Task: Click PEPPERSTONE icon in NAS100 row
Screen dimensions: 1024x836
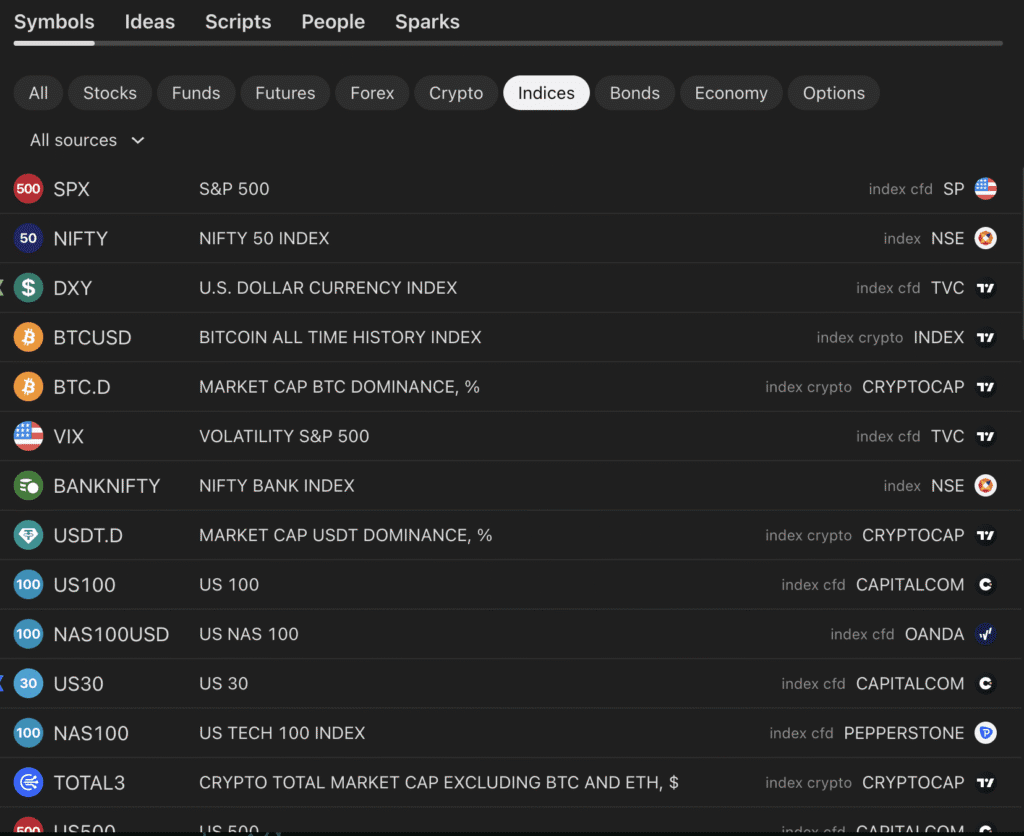Action: pyautogui.click(x=985, y=733)
